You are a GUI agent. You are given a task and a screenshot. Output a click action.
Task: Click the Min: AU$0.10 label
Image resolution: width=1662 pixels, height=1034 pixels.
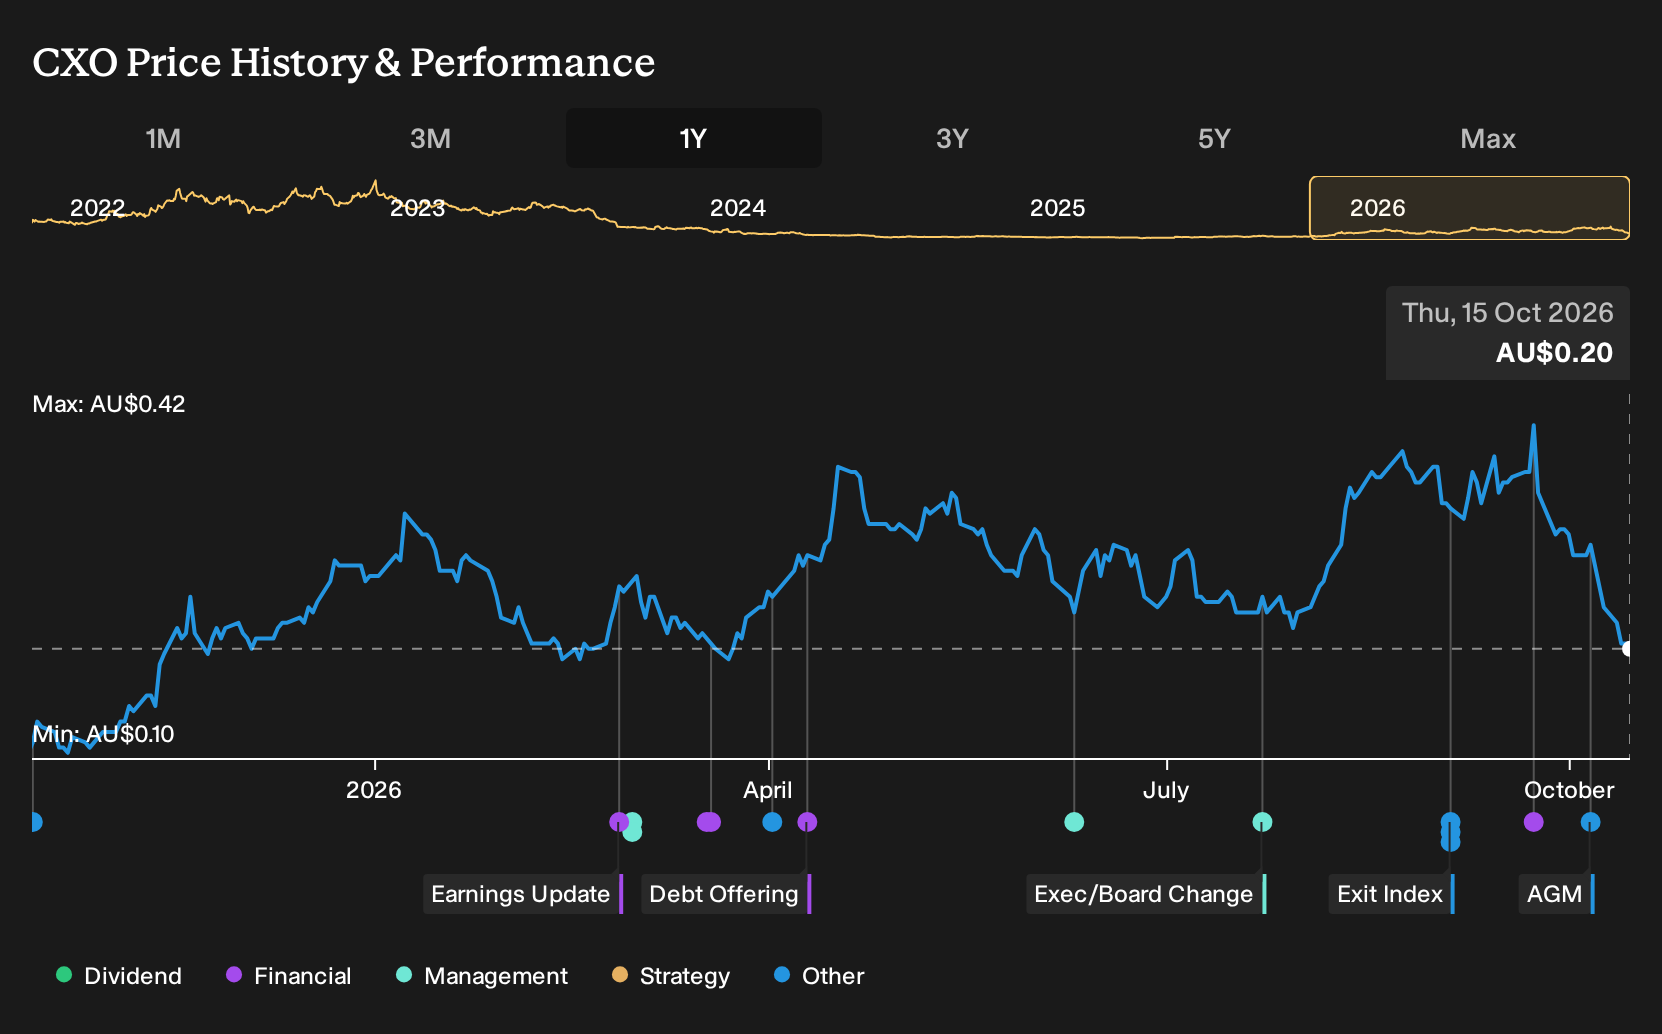coord(103,734)
